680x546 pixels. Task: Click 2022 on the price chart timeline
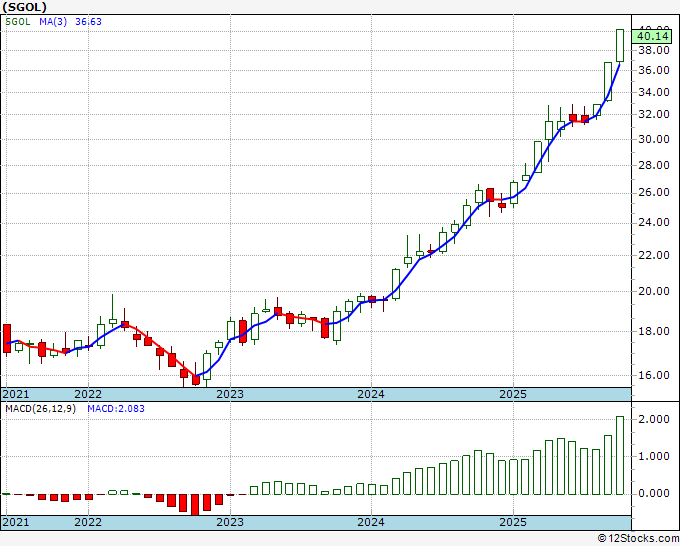[x=88, y=394]
